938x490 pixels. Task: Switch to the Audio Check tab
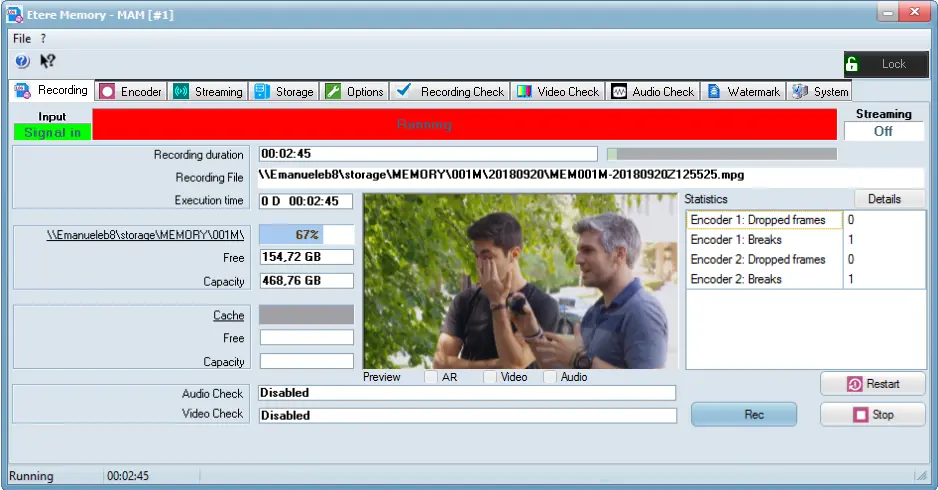coord(652,91)
